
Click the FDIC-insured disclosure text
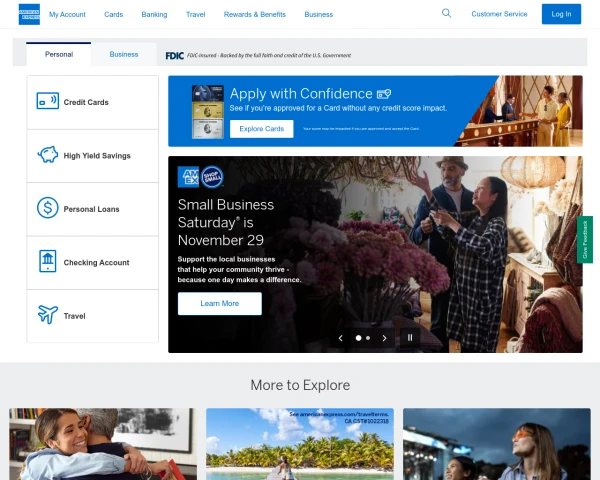click(269, 56)
